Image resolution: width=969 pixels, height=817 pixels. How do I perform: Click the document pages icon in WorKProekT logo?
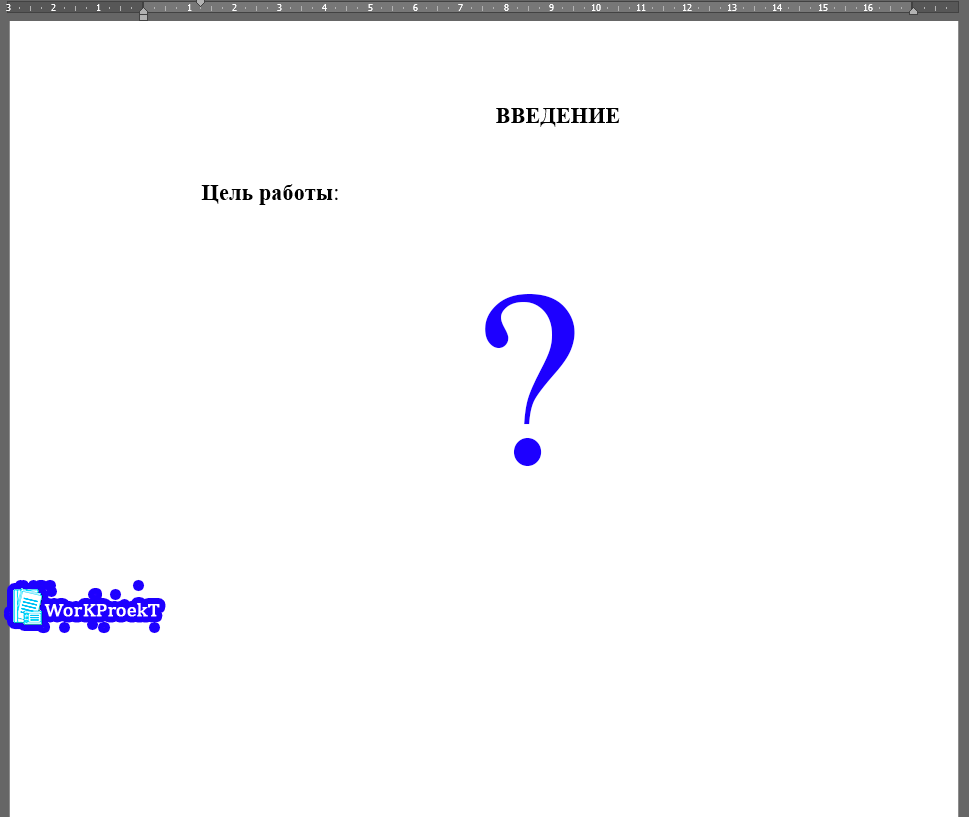point(28,607)
